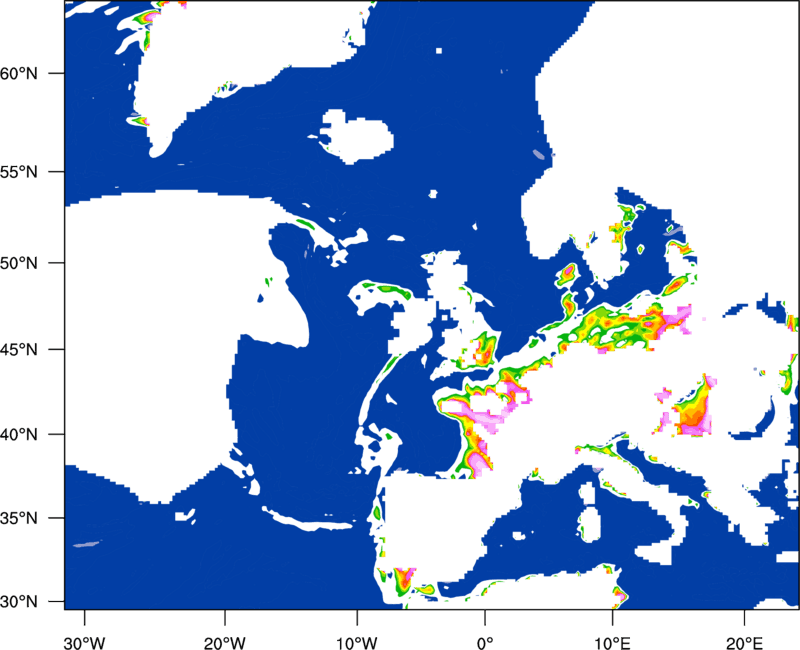This screenshot has height=650, width=800.
Task: Click the 30°N latitude label
Action: 19,602
